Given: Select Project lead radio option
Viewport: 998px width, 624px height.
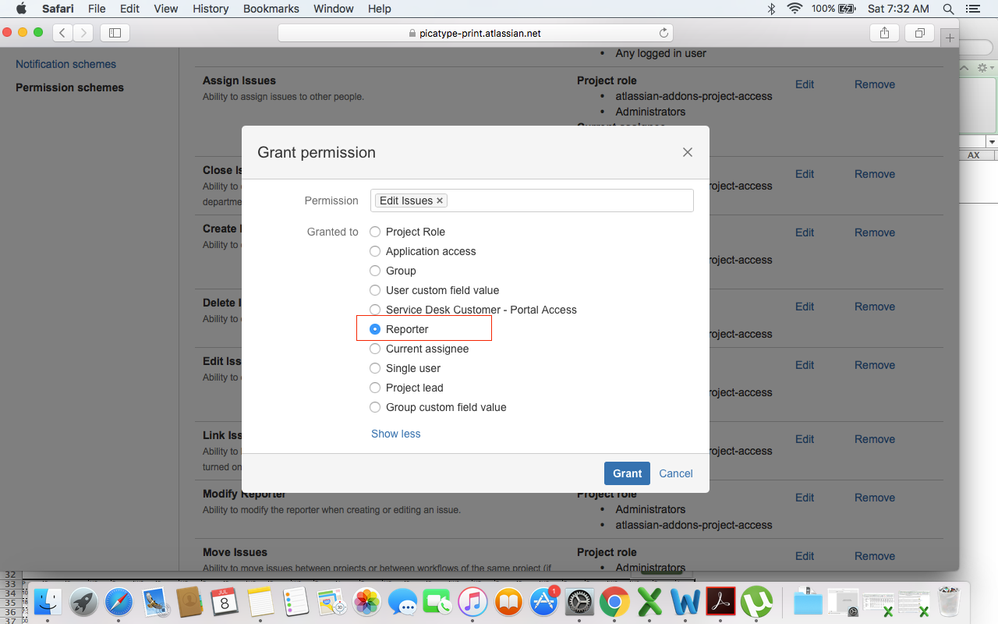Looking at the screenshot, I should [375, 388].
